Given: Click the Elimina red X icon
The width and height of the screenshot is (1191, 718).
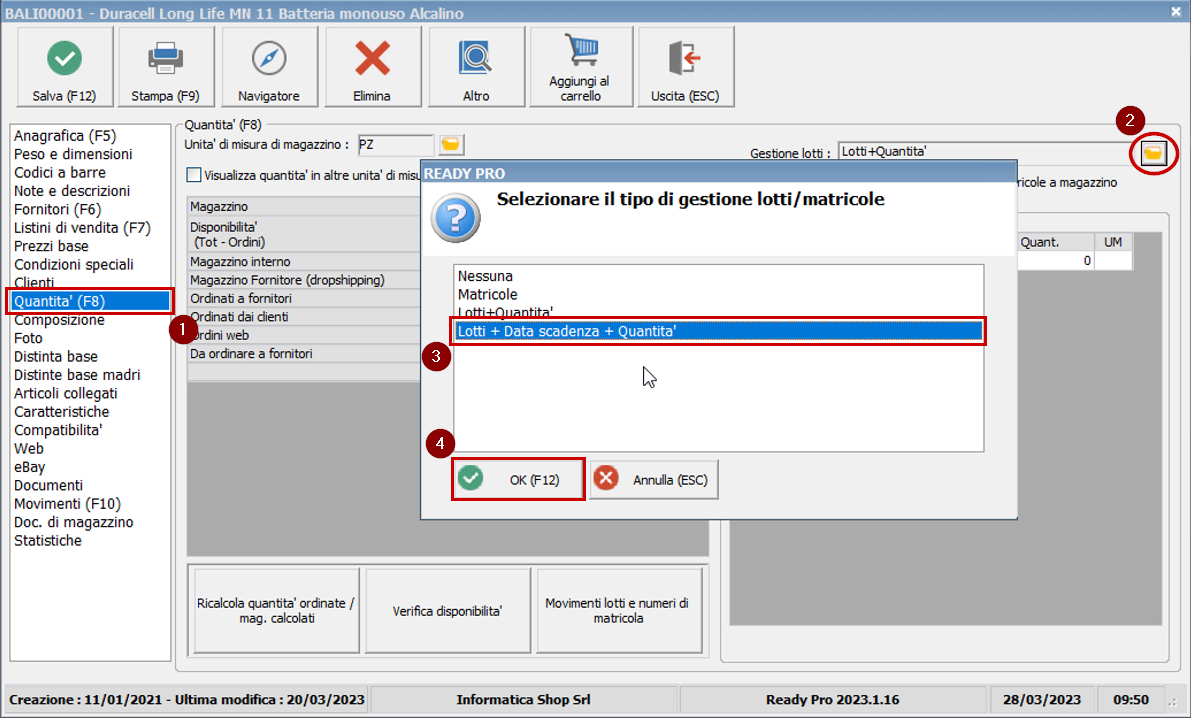Looking at the screenshot, I should 372,58.
